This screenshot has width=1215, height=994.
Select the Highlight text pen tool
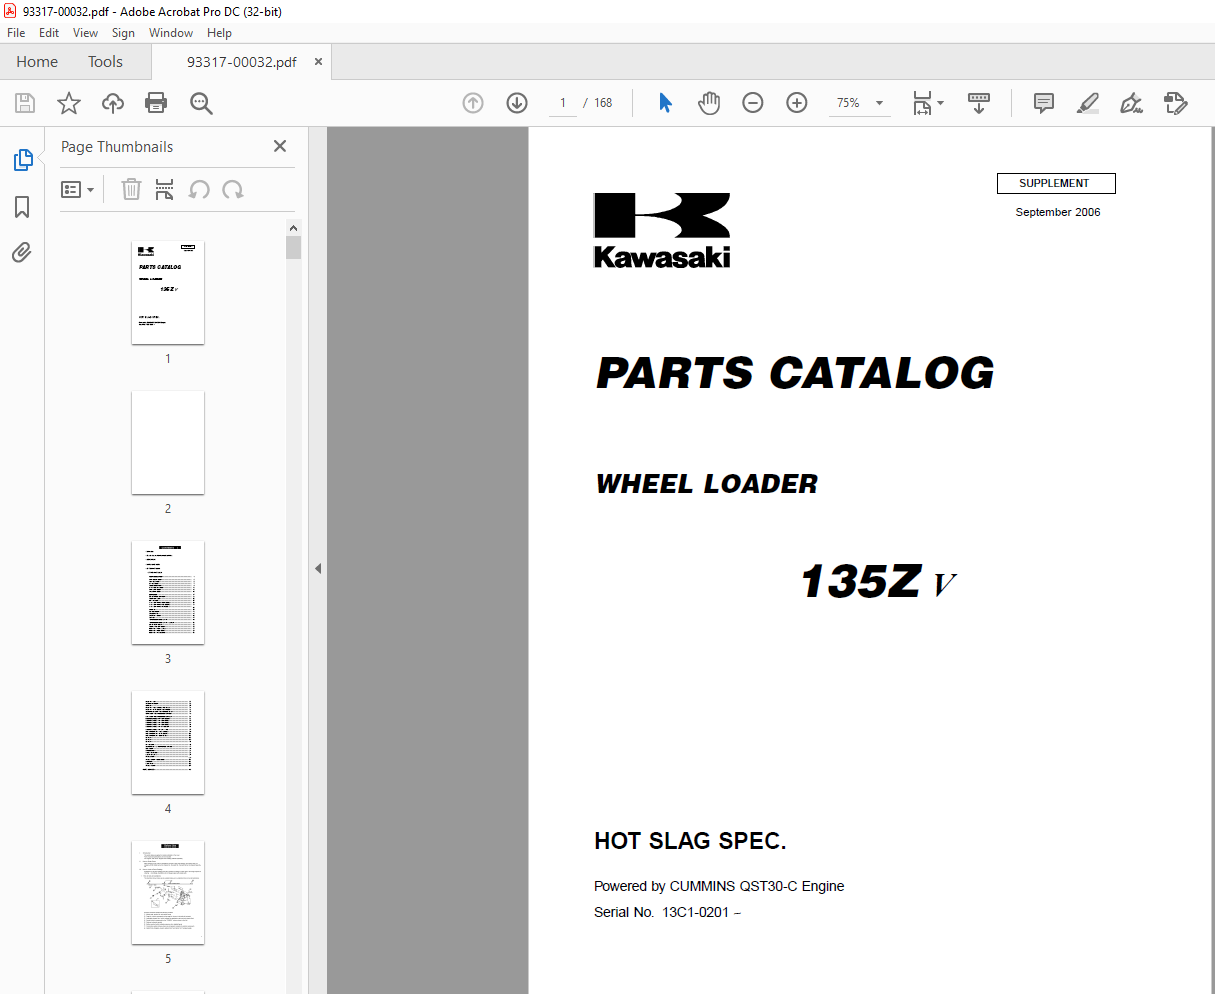click(x=1088, y=103)
